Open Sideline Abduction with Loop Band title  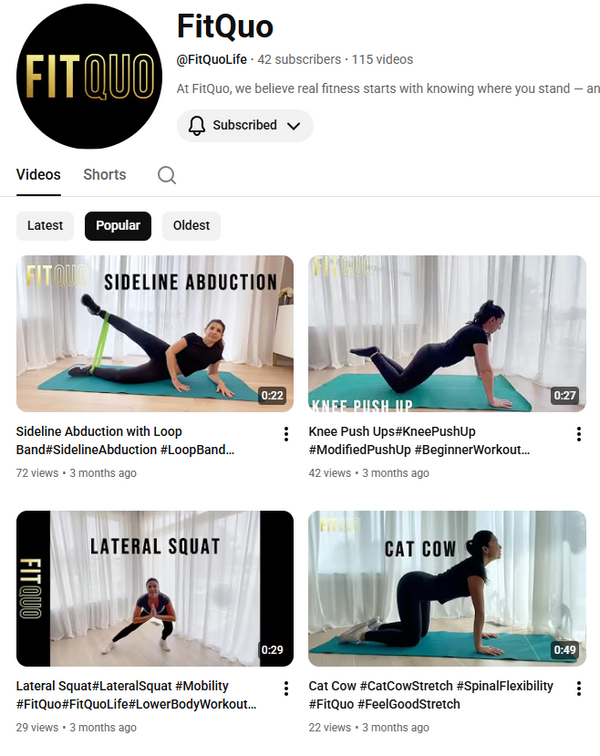(125, 440)
